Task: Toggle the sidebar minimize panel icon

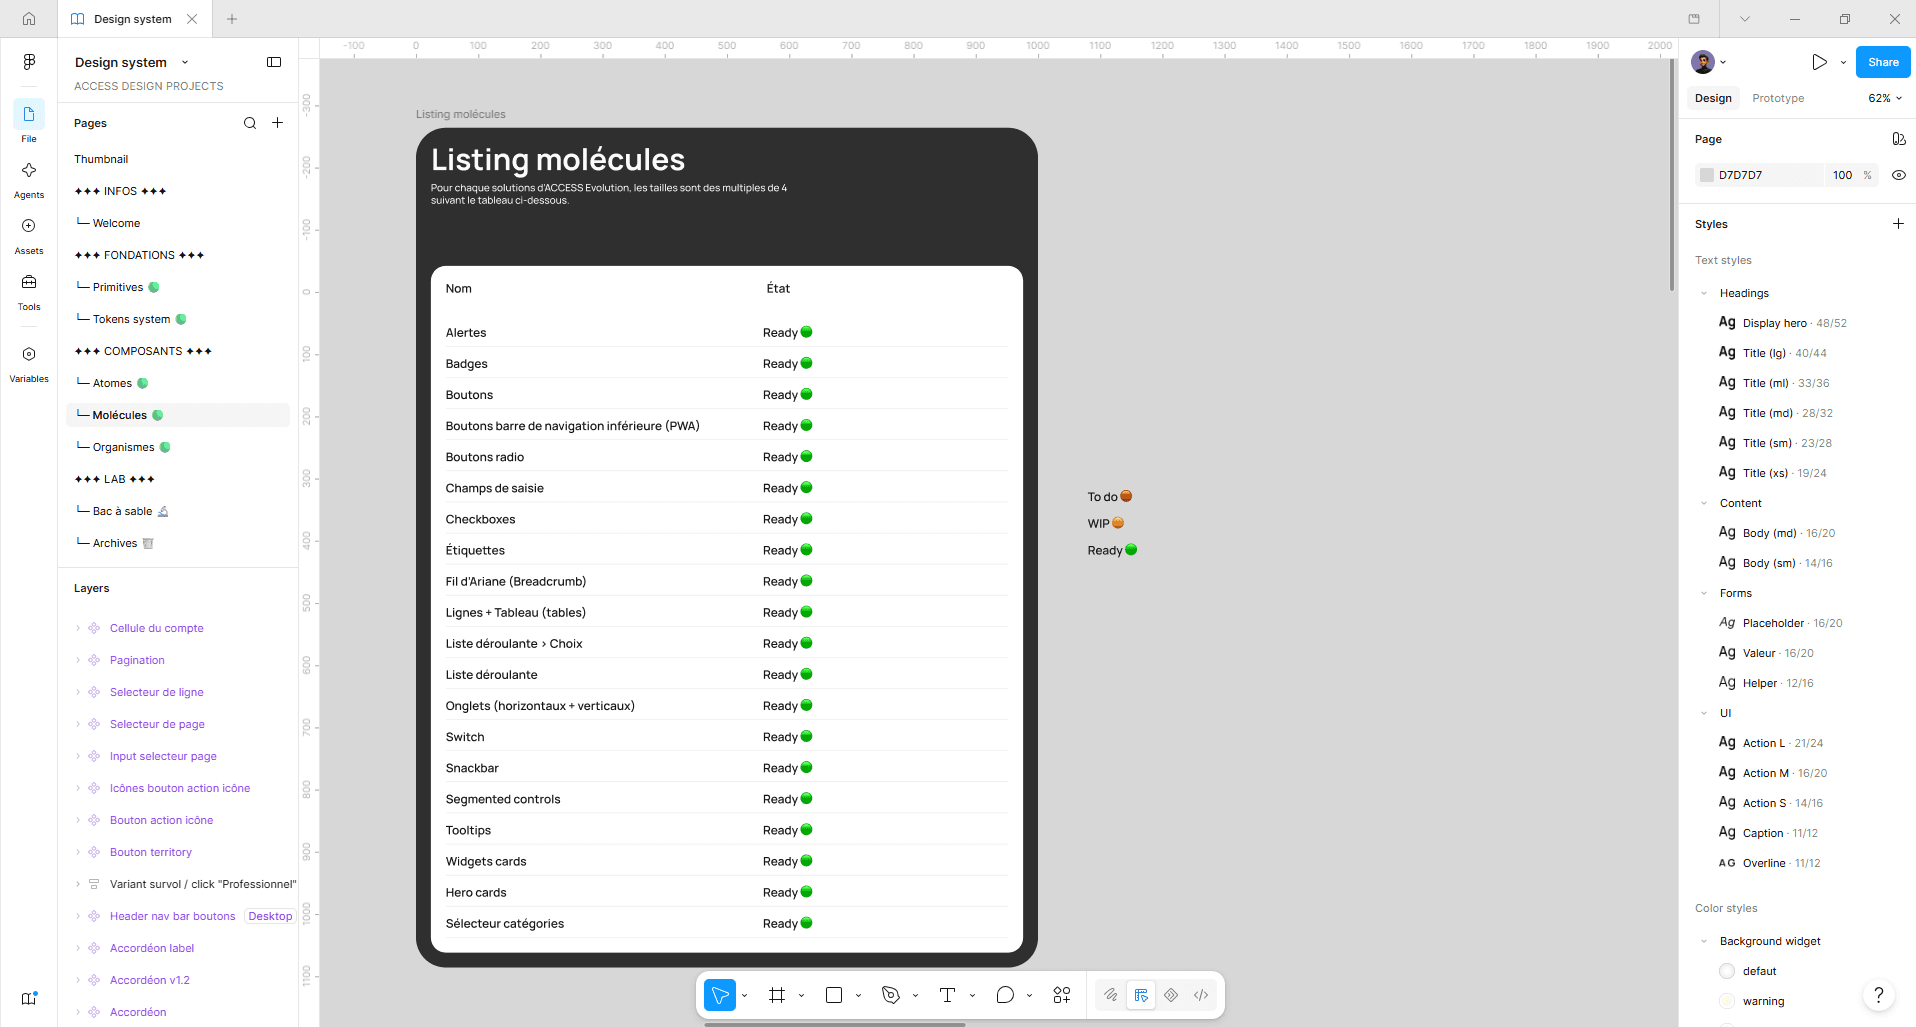Action: pyautogui.click(x=274, y=62)
